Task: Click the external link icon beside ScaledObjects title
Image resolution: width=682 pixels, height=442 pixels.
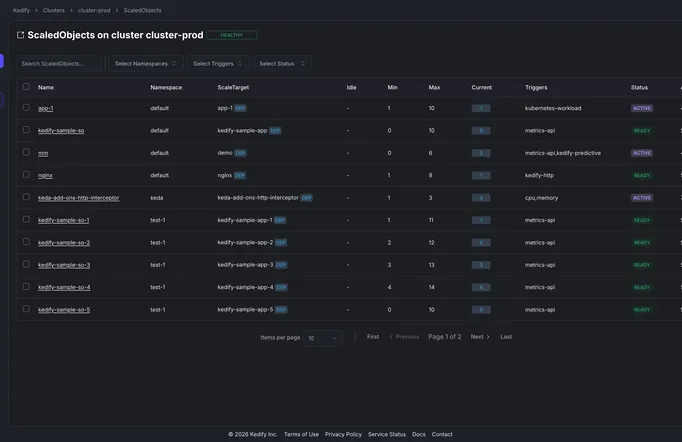Action: [20, 35]
